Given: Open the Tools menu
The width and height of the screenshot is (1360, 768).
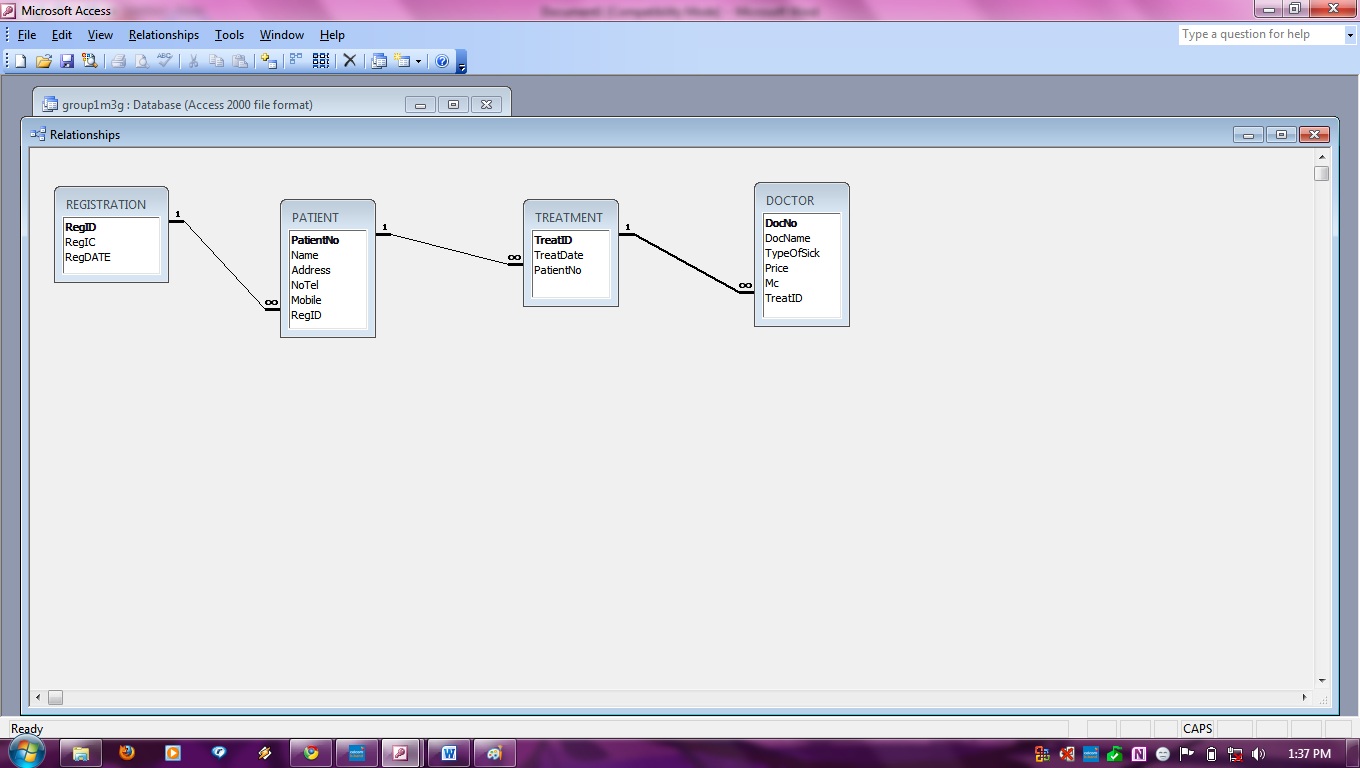Looking at the screenshot, I should [x=229, y=34].
